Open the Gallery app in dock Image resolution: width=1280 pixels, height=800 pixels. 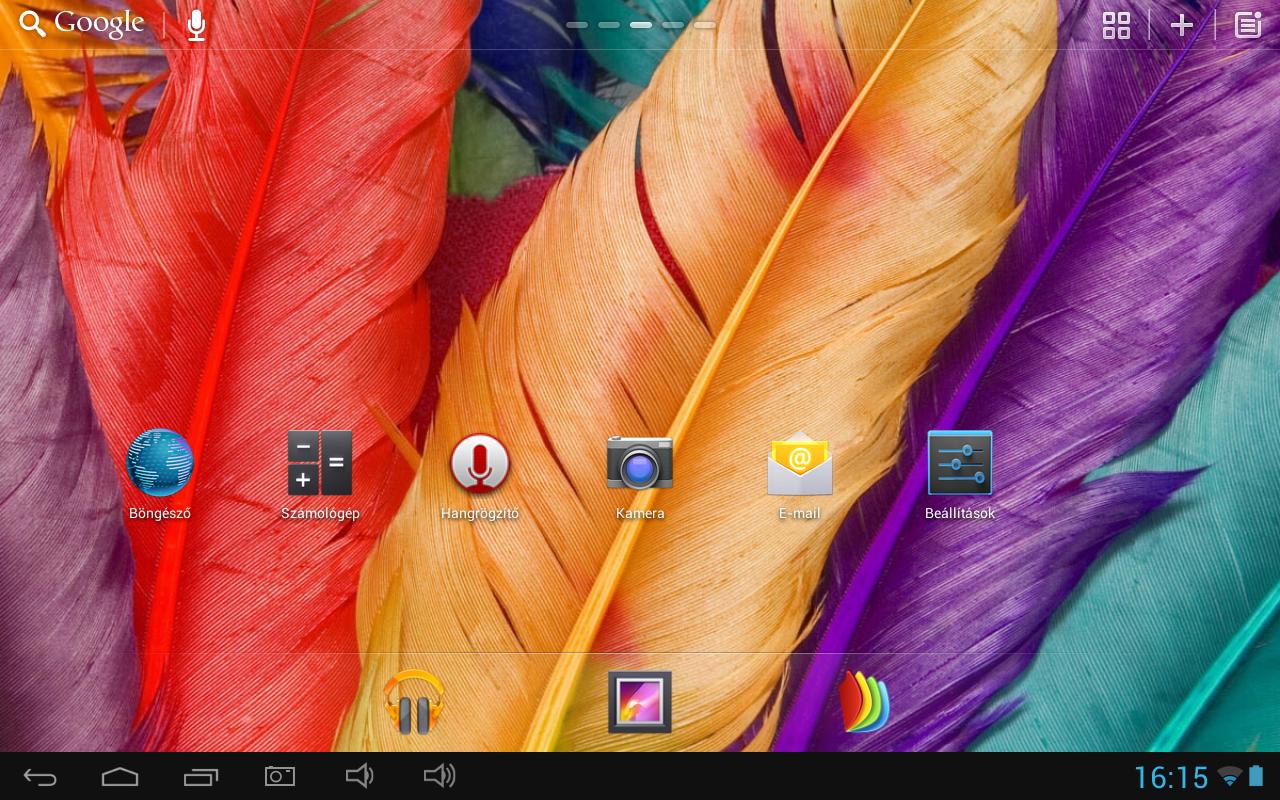click(640, 702)
